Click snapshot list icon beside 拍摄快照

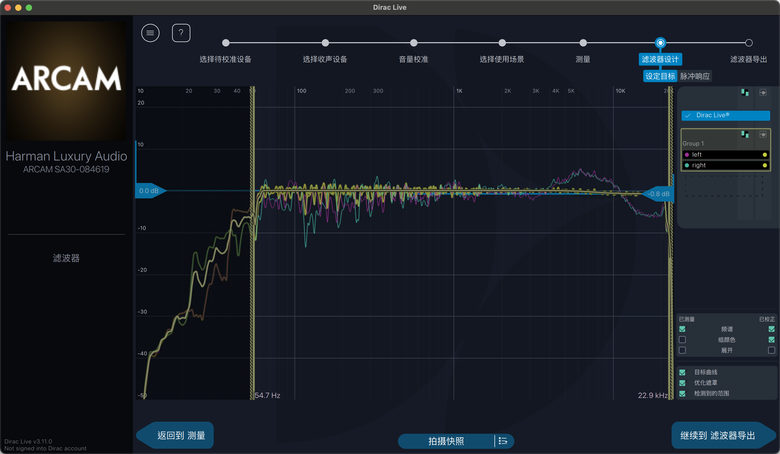(503, 441)
